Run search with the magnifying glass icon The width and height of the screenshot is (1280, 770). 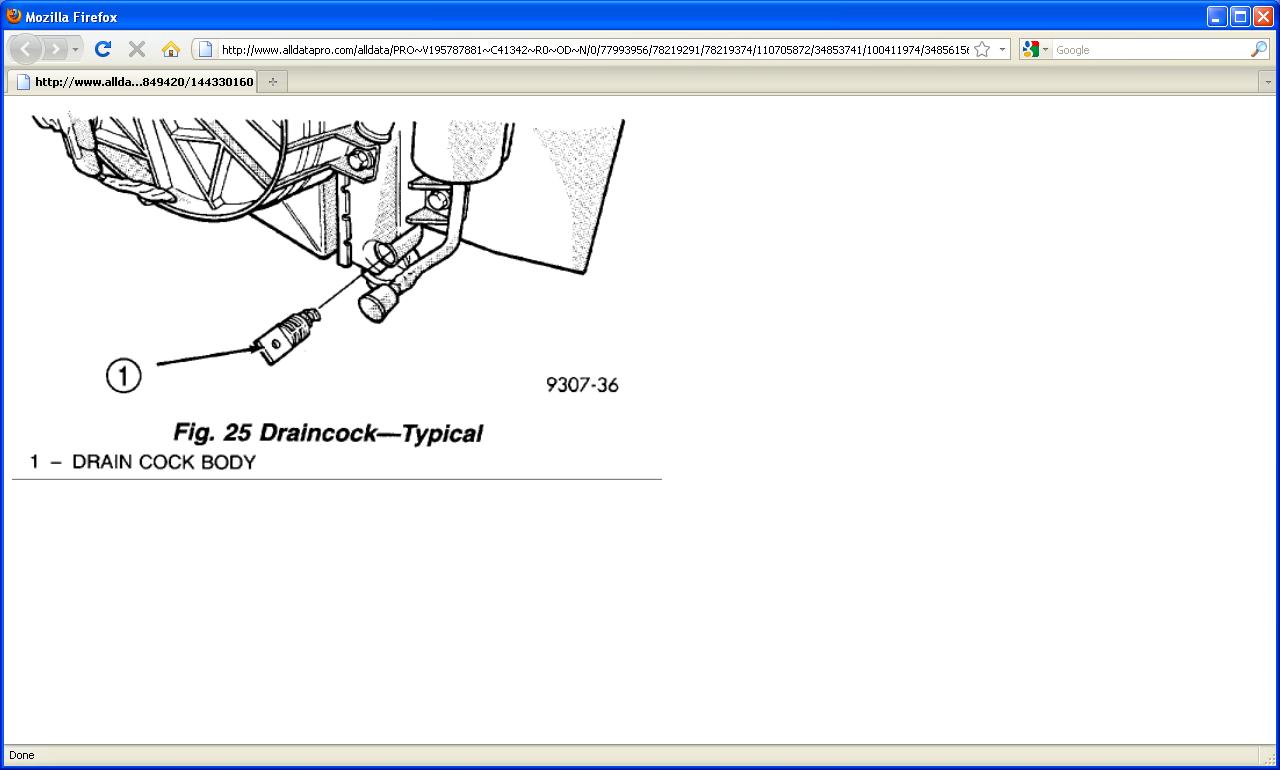pos(1259,49)
